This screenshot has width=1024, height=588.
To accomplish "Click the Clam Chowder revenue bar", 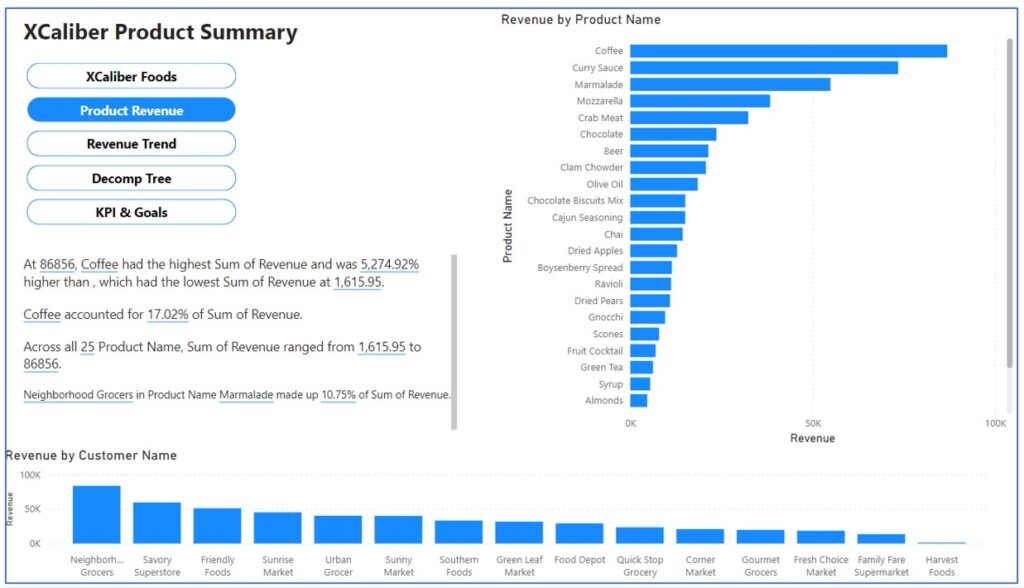I will pyautogui.click(x=668, y=168).
